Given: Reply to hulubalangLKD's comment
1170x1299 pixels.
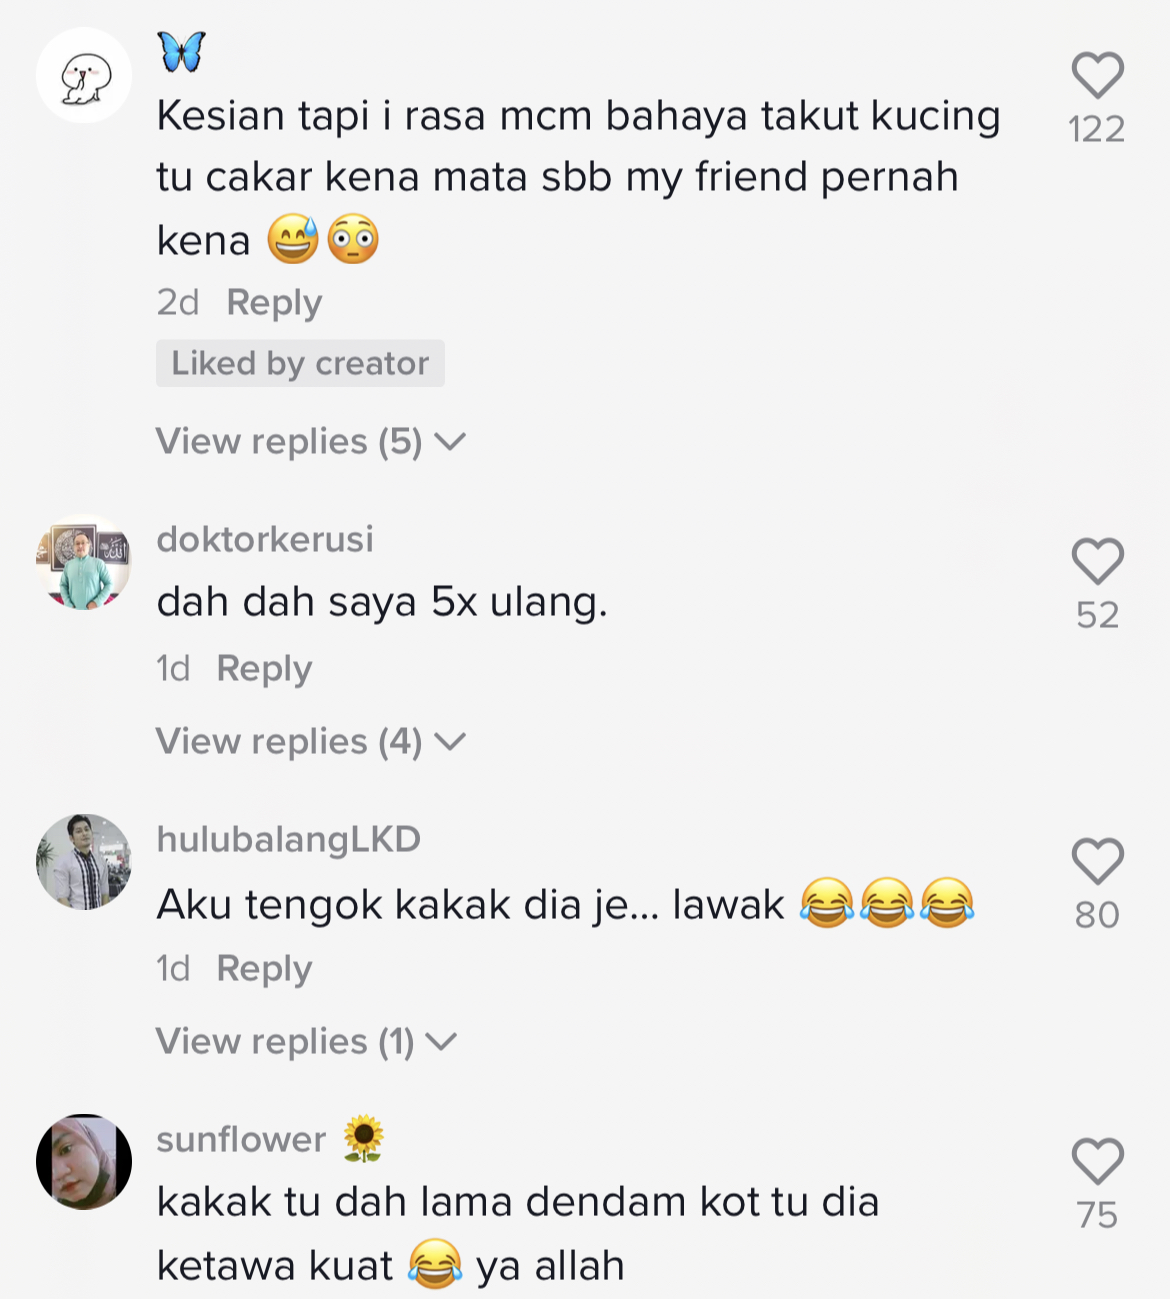Looking at the screenshot, I should 264,969.
